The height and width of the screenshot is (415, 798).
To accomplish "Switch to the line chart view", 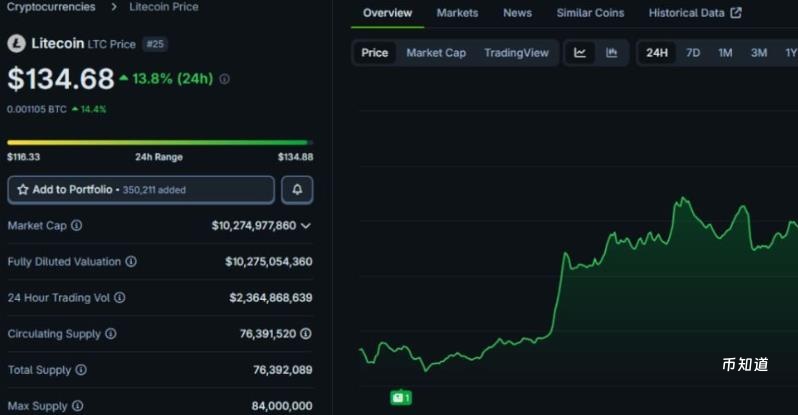I will 580,53.
